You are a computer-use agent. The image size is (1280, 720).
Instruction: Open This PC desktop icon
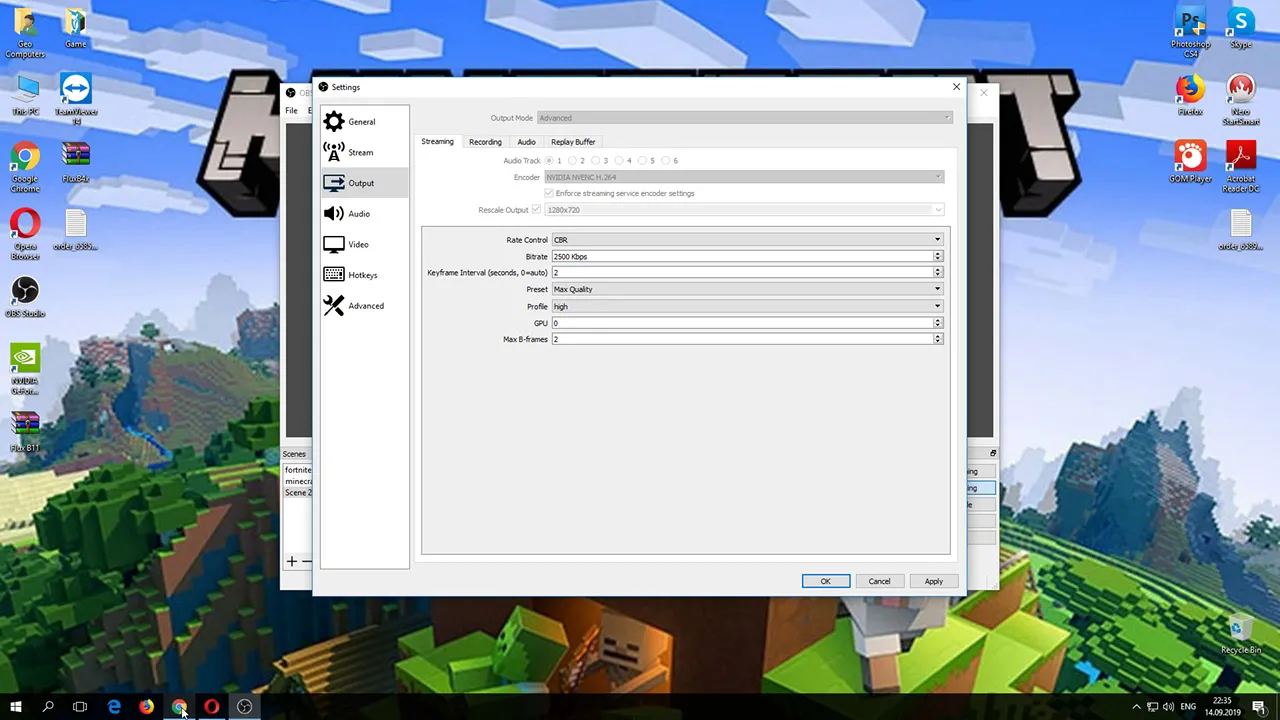click(25, 95)
